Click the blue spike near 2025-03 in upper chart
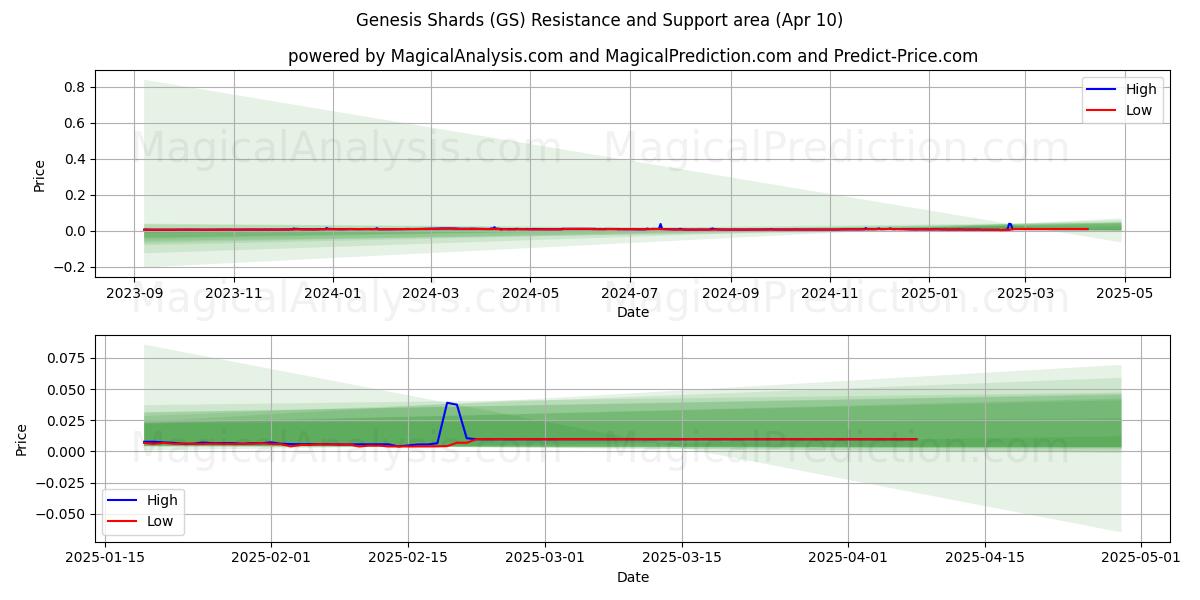The image size is (1200, 600). pos(1009,225)
